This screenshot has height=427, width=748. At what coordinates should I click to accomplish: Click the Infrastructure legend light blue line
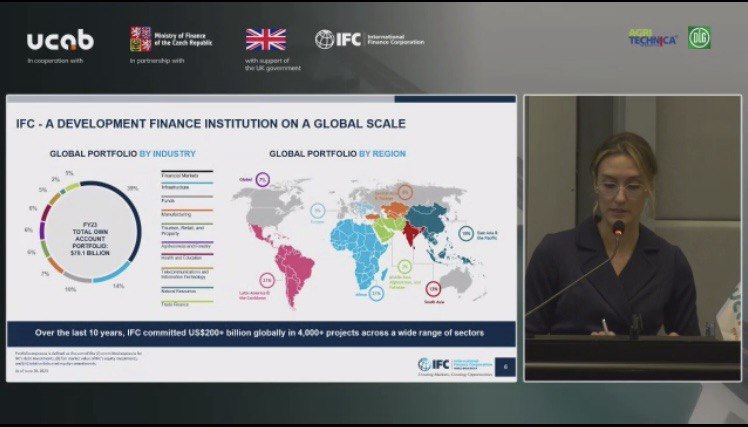point(187,183)
